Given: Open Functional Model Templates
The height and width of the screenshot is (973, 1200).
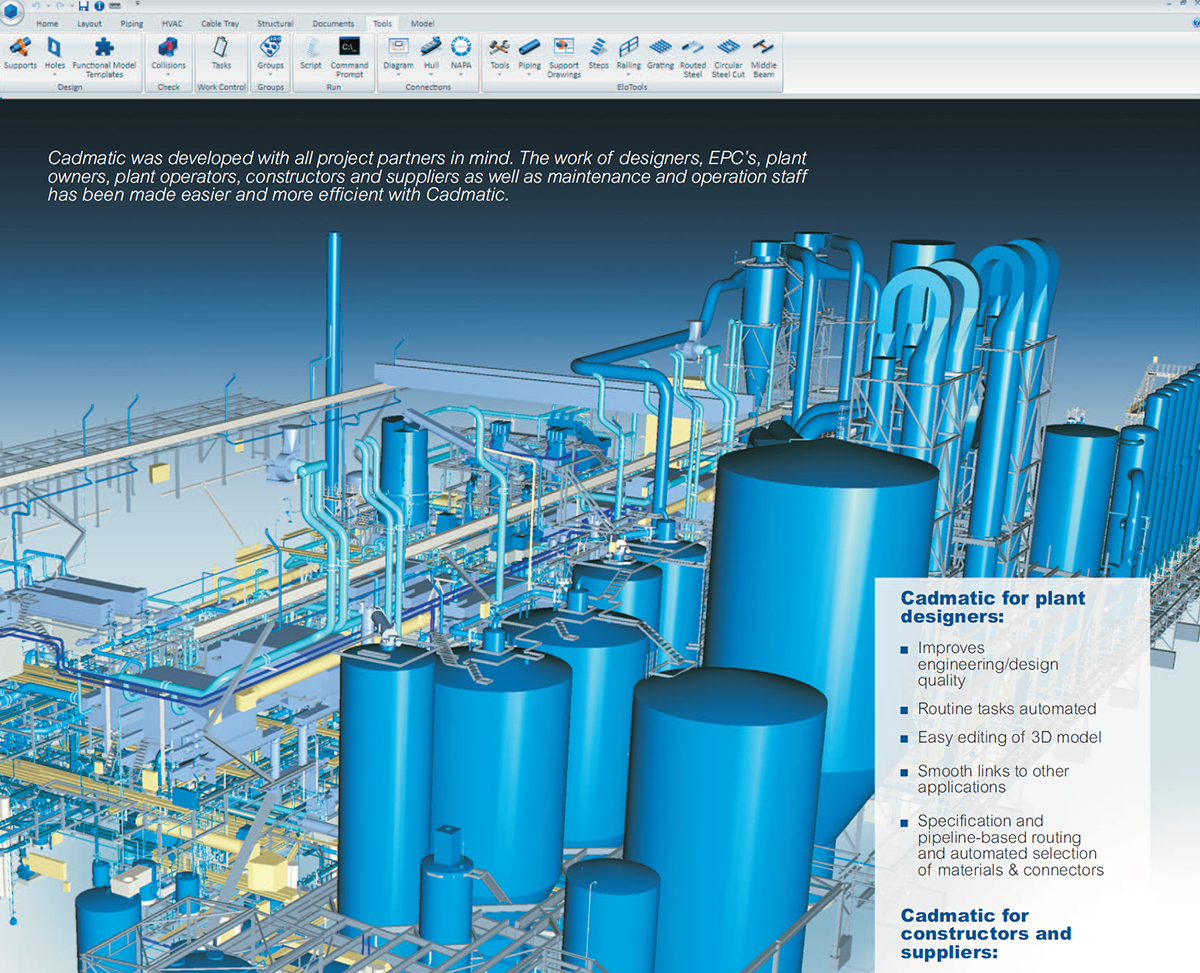Looking at the screenshot, I should (x=104, y=56).
